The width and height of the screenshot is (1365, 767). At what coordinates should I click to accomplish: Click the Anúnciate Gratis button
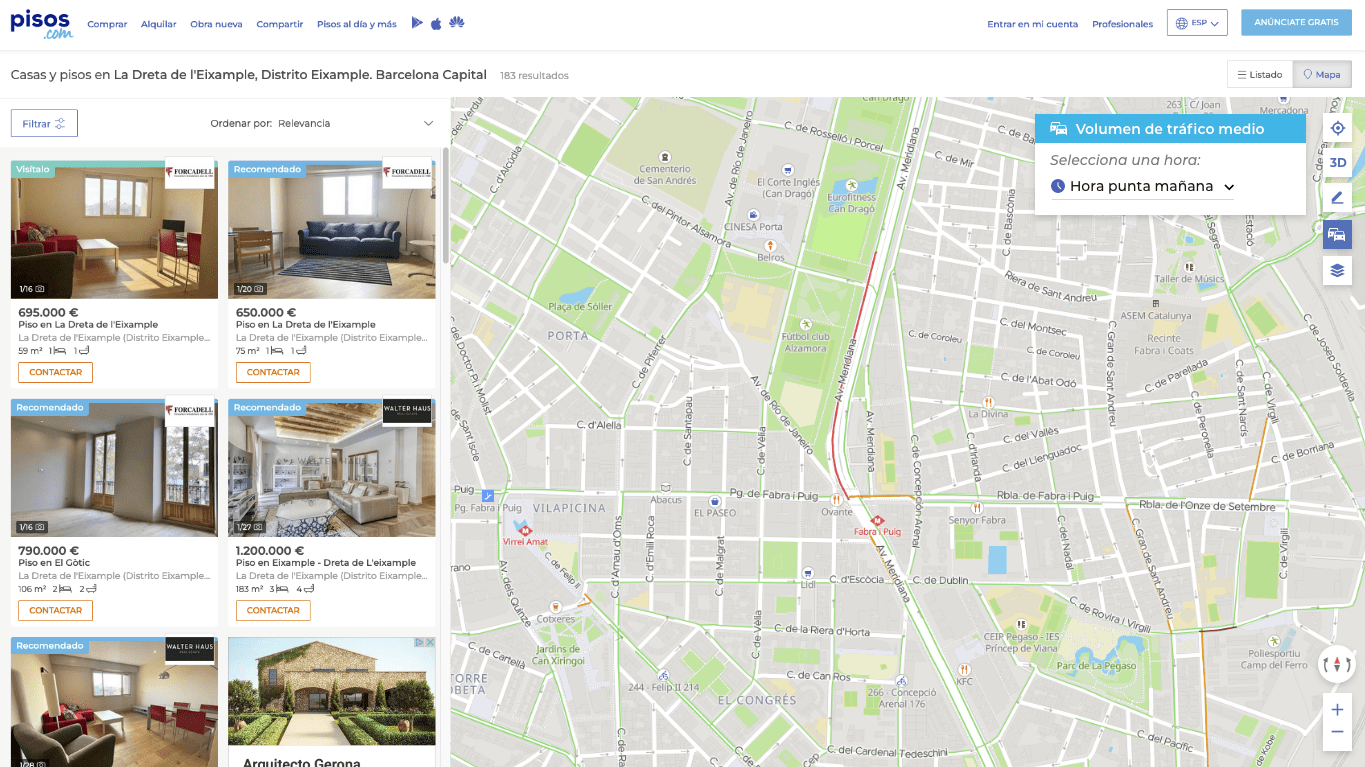coord(1296,23)
